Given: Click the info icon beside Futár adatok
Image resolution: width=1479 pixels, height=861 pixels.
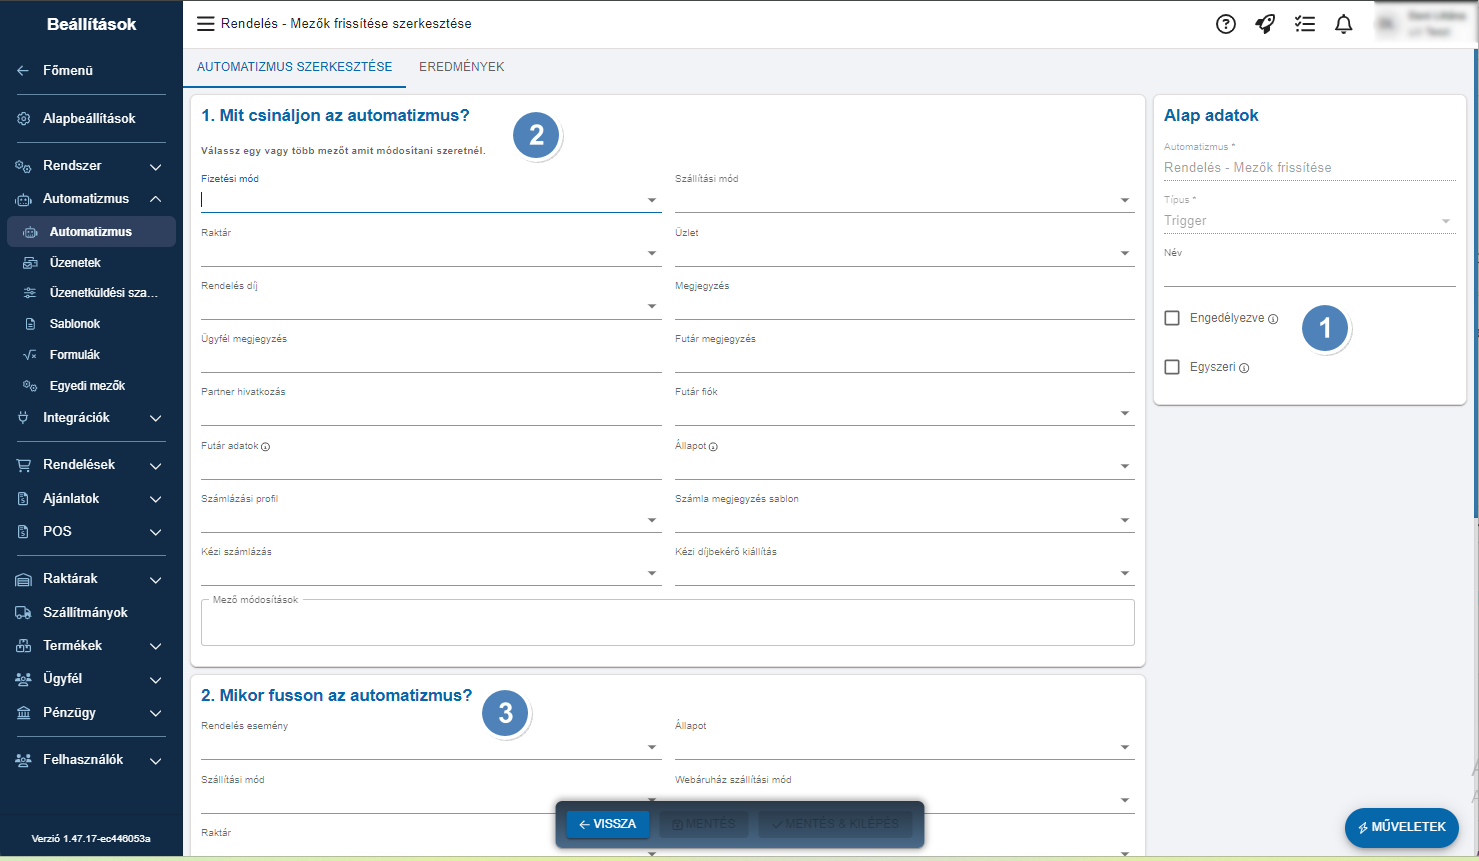Looking at the screenshot, I should (x=265, y=447).
